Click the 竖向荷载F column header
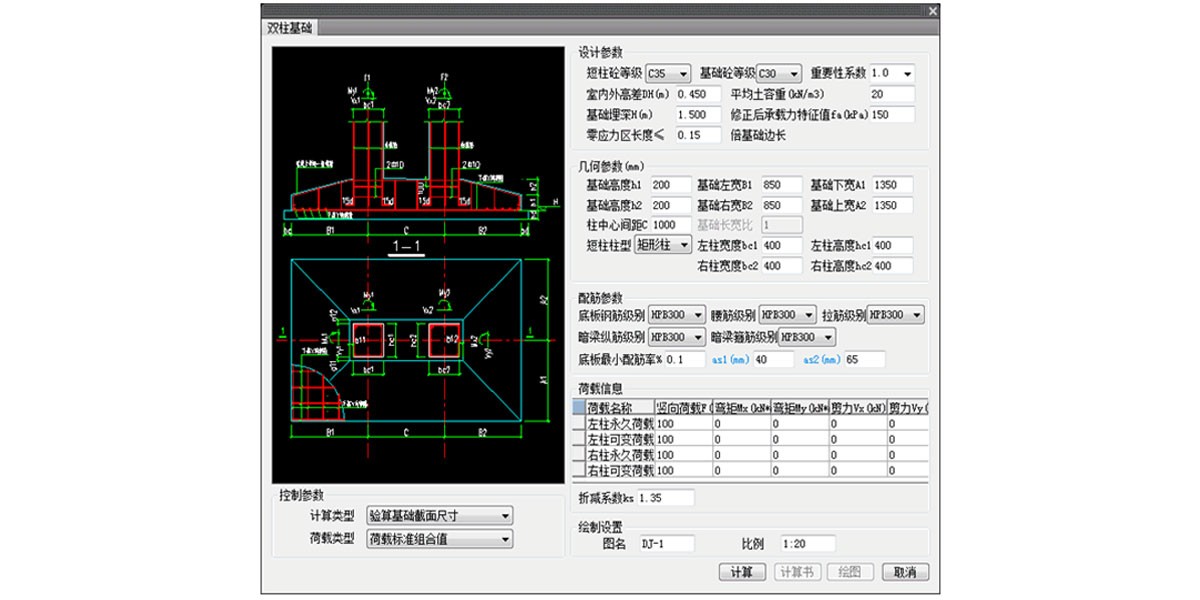 tap(683, 408)
